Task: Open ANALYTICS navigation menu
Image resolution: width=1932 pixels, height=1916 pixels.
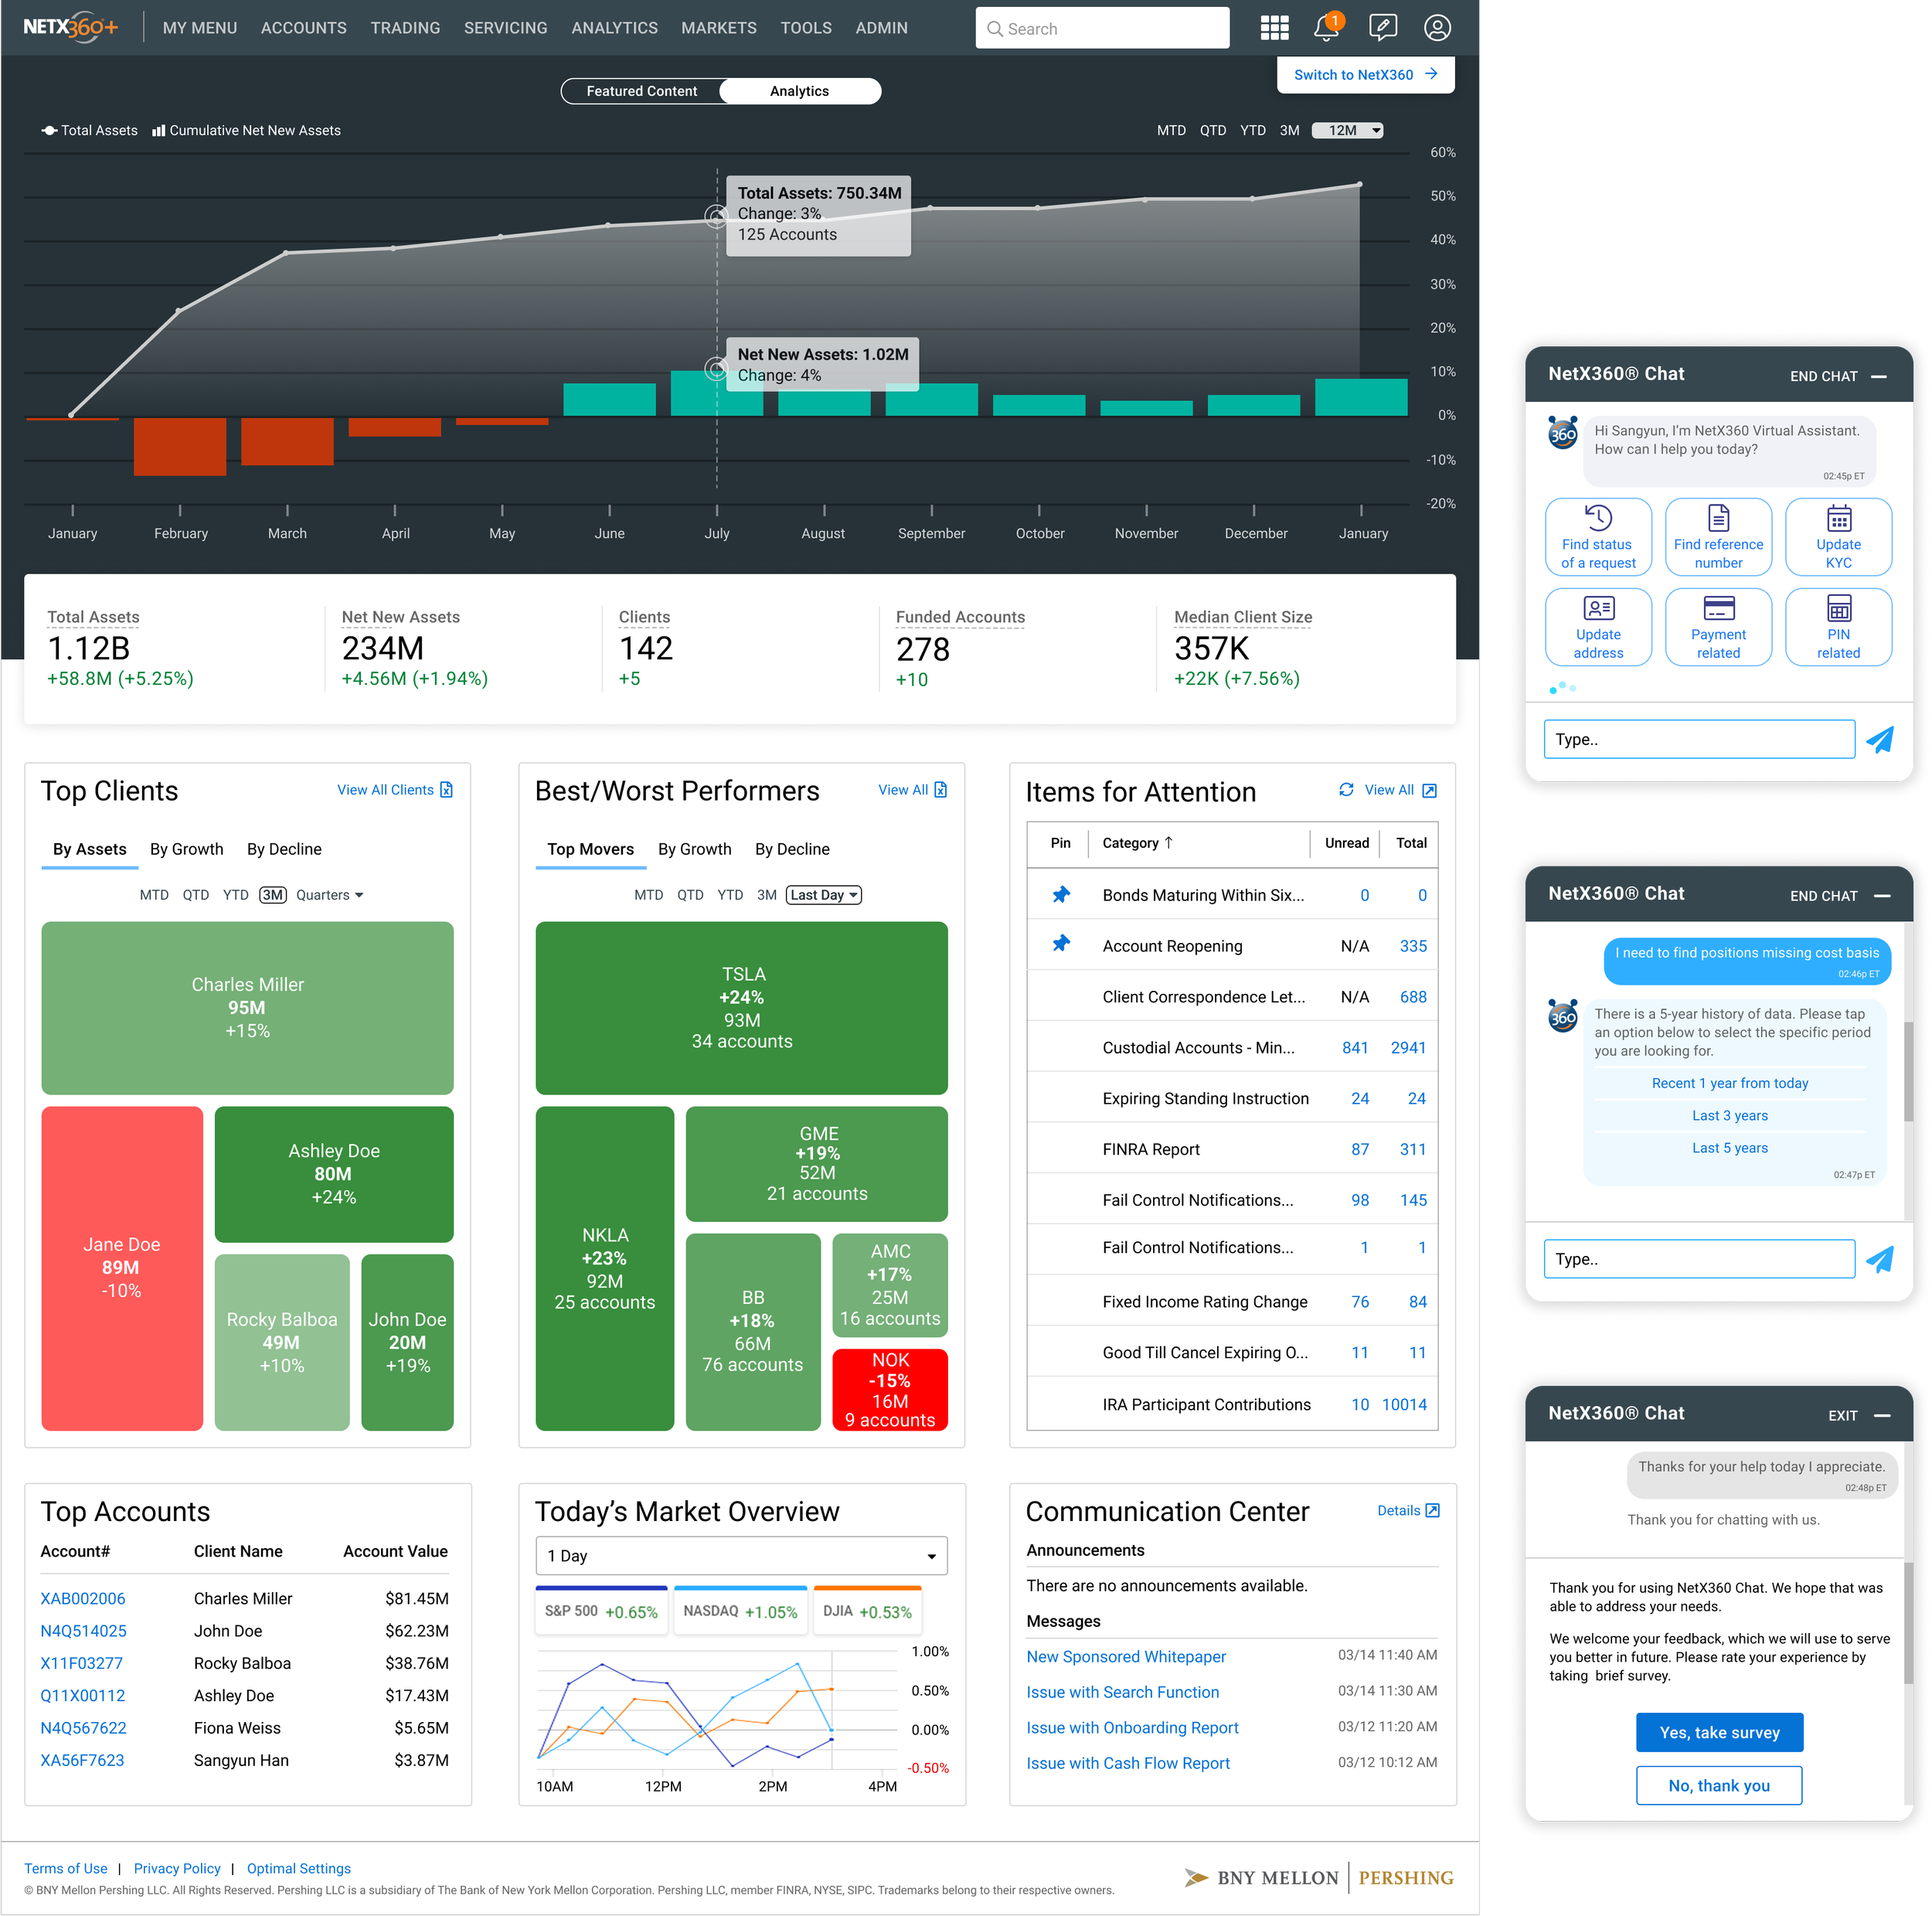Action: pyautogui.click(x=614, y=28)
